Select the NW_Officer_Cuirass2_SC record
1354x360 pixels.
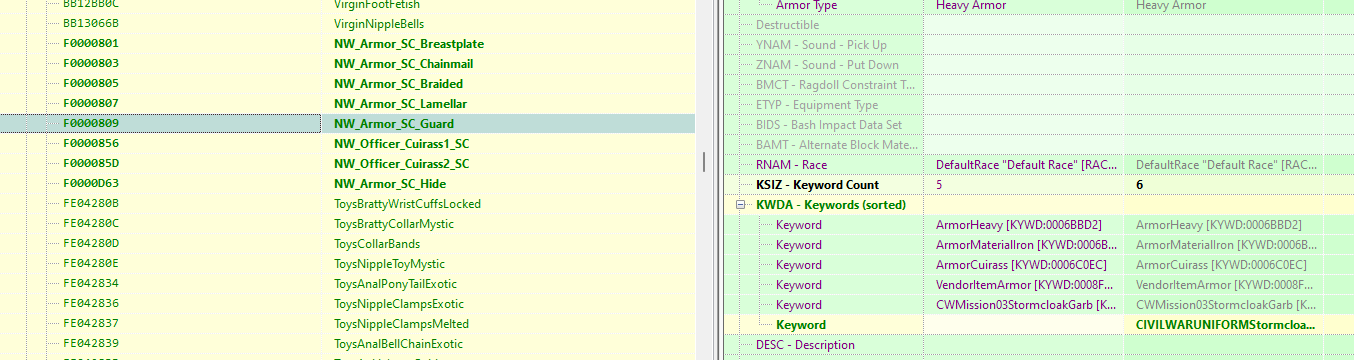(x=401, y=164)
